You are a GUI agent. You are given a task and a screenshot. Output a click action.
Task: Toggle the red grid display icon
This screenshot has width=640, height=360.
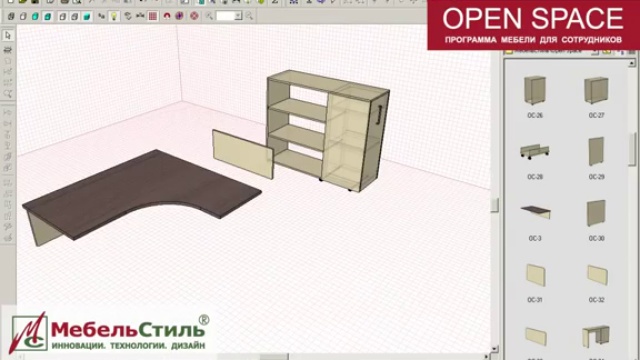(153, 16)
